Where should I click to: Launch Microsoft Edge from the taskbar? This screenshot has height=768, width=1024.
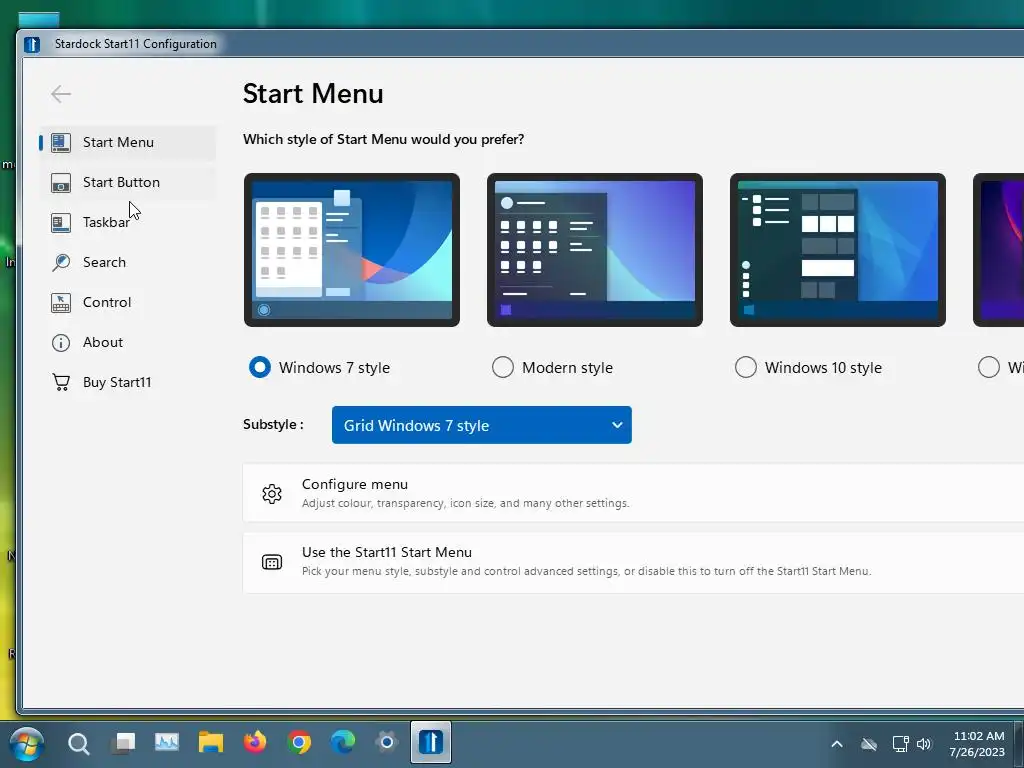click(343, 743)
